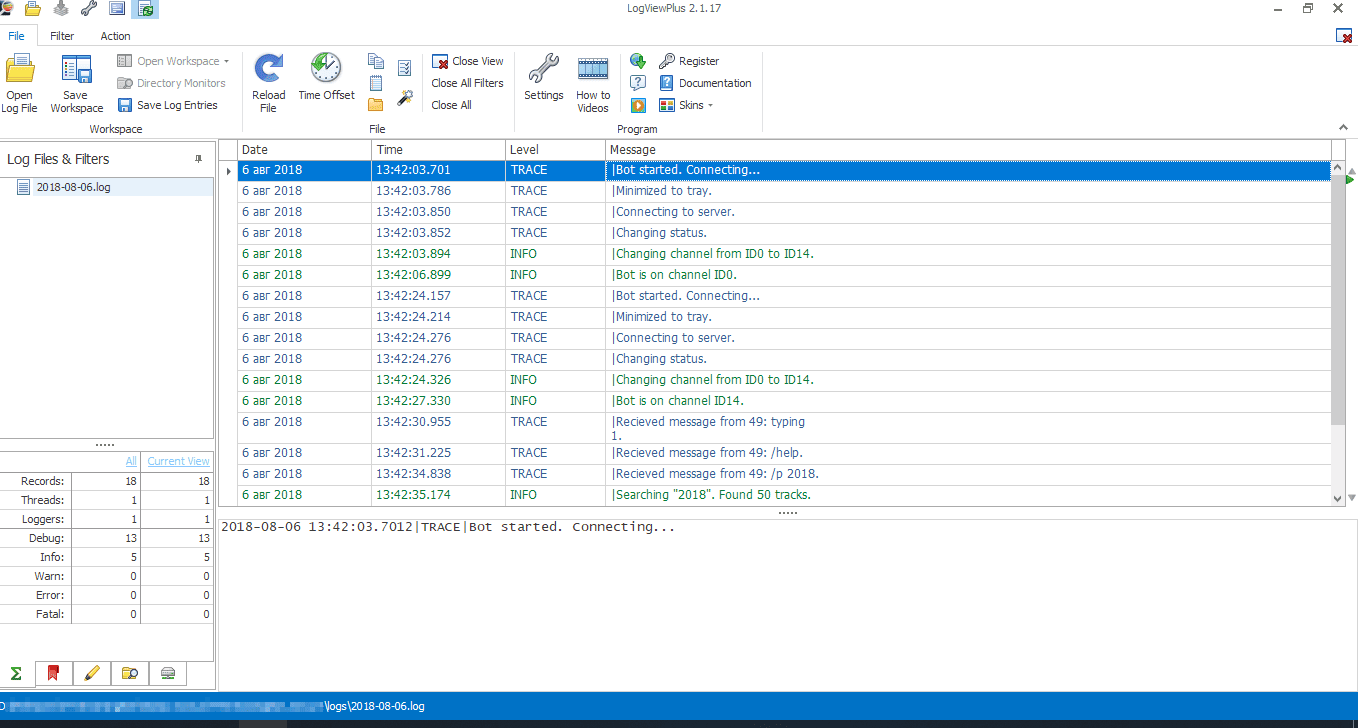Open Settings with the wrench icon
1358x728 pixels.
pyautogui.click(x=543, y=72)
